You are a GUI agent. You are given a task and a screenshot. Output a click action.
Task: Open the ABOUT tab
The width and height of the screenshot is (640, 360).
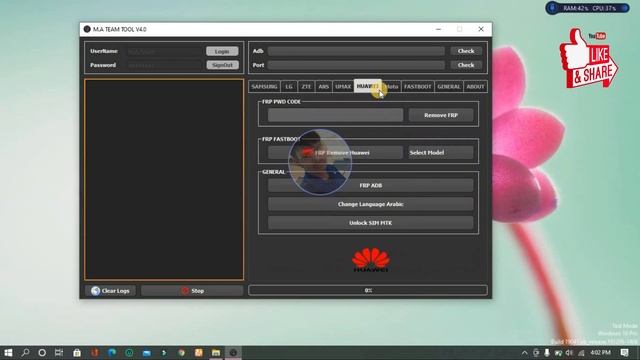pyautogui.click(x=476, y=87)
